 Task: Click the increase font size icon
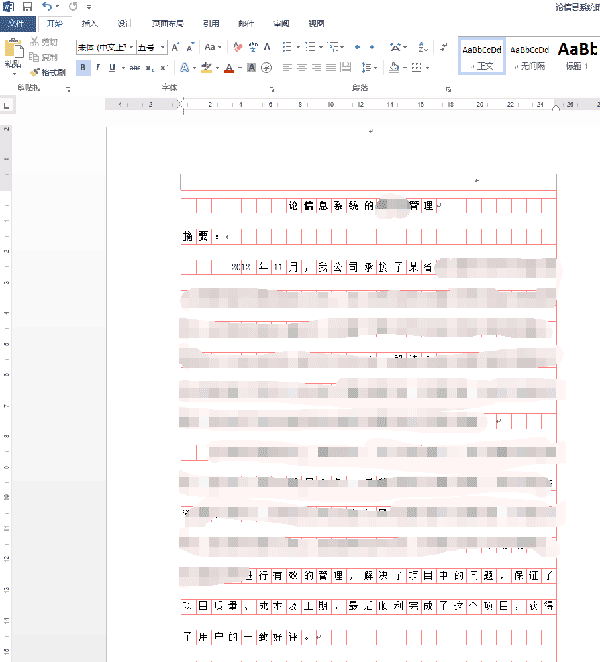175,47
